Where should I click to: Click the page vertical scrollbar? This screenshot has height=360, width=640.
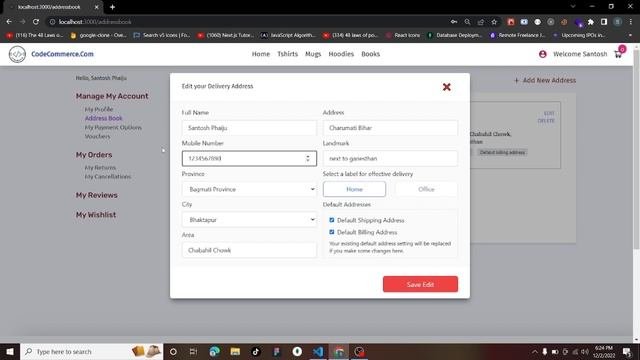pos(636,149)
